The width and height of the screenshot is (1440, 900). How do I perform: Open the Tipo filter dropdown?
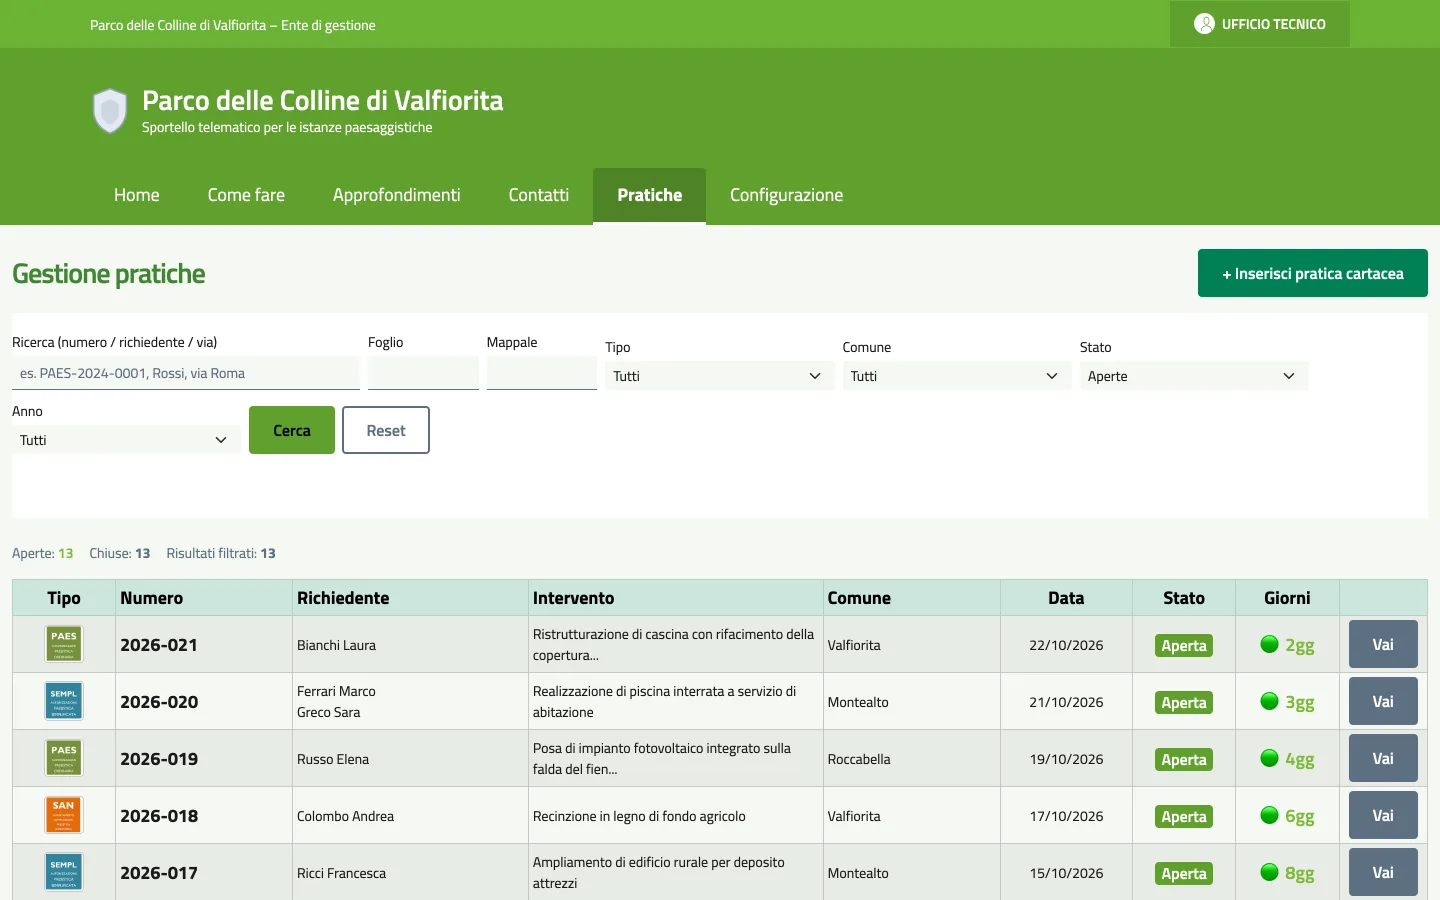point(719,376)
